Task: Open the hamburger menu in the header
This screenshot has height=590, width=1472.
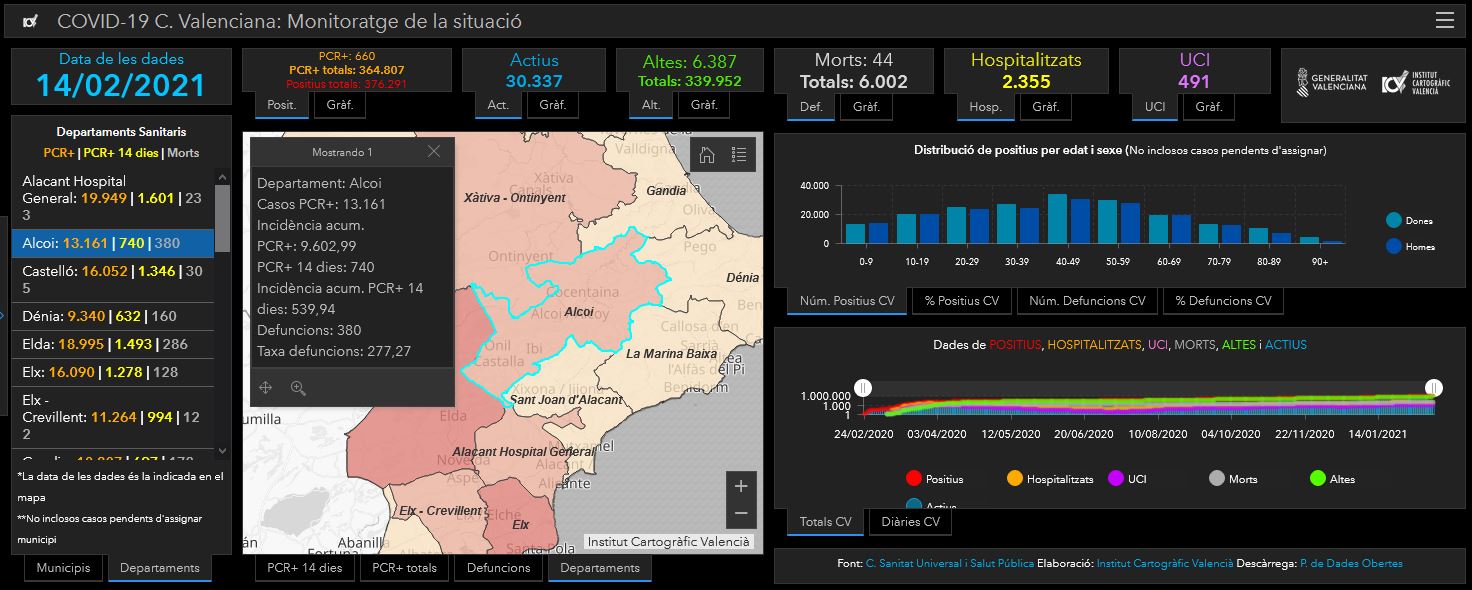Action: [x=1444, y=21]
